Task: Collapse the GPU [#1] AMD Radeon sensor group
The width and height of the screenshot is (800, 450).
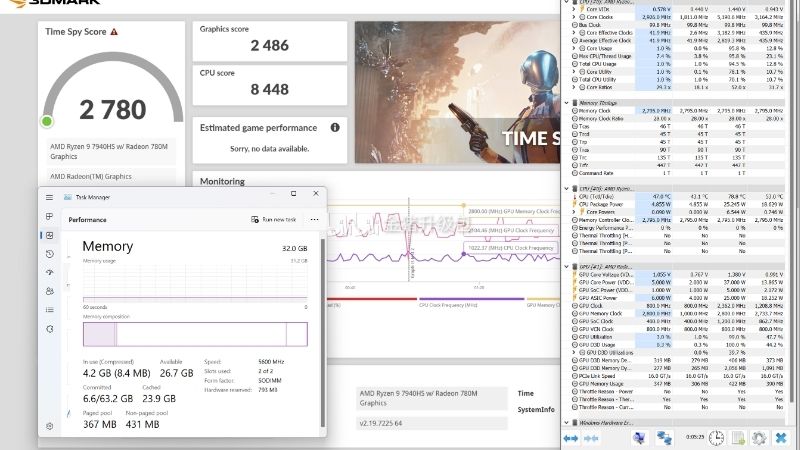Action: [x=566, y=266]
